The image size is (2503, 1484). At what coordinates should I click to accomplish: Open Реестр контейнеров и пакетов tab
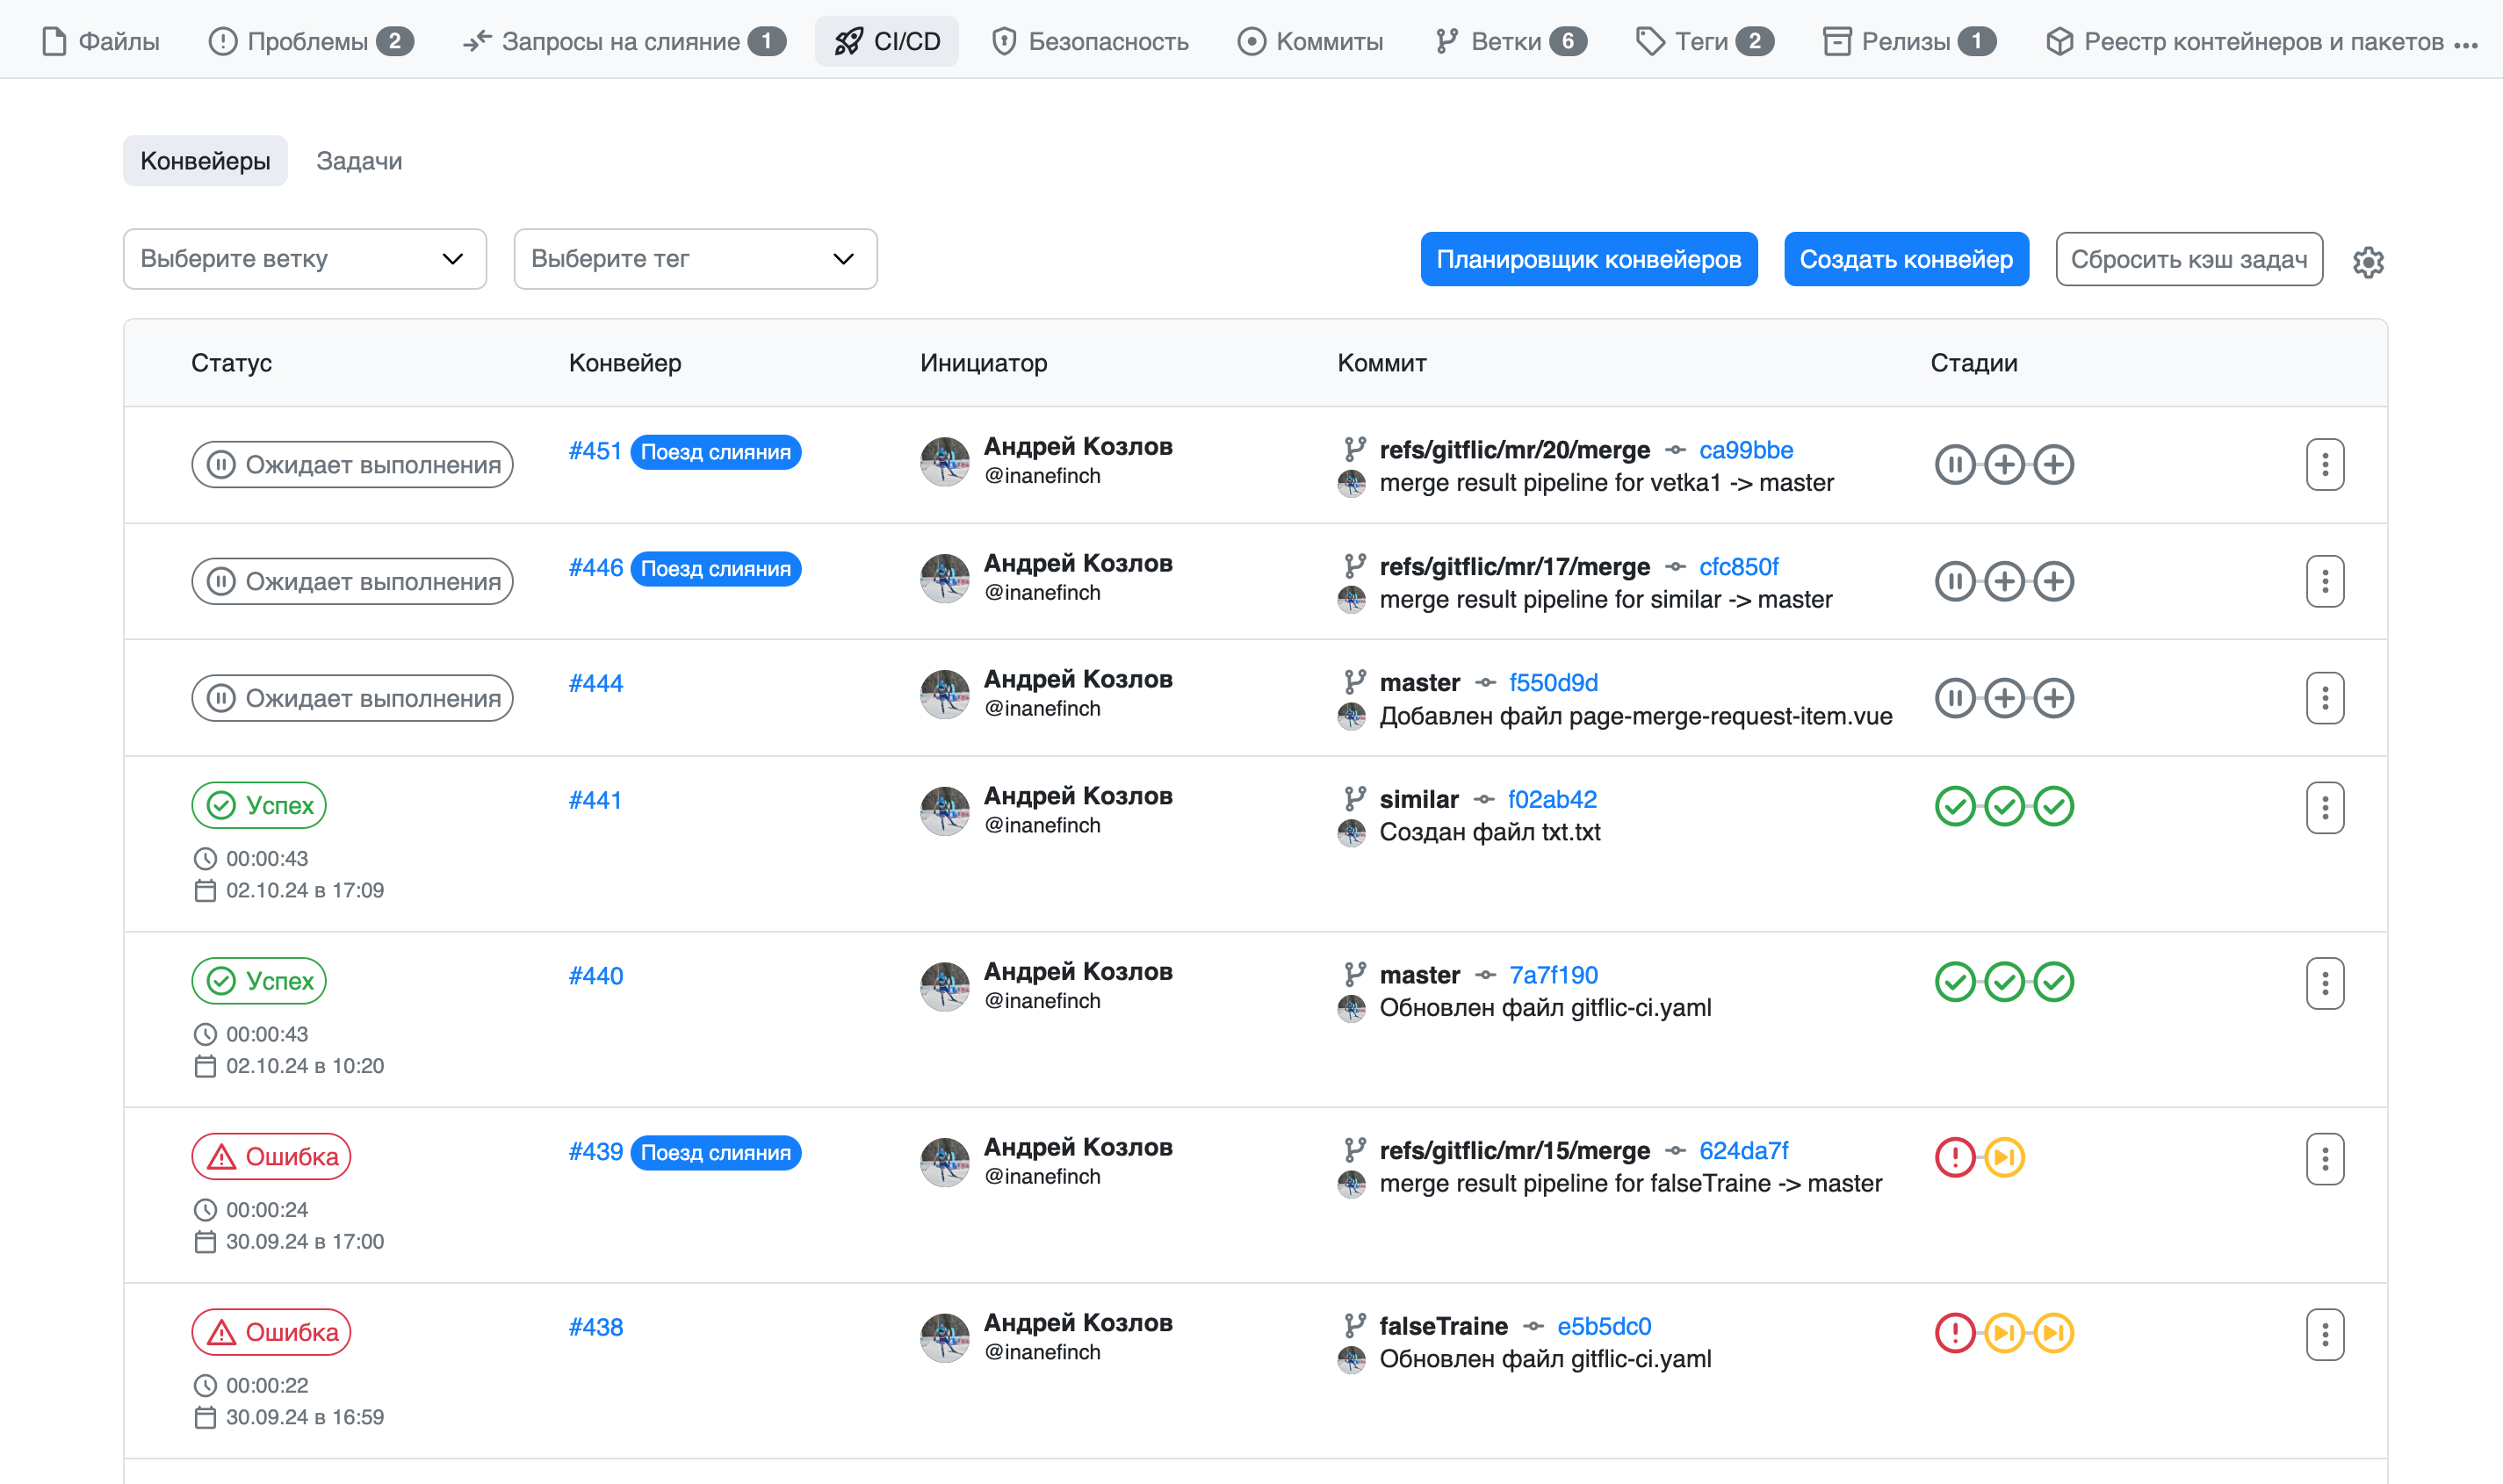(2244, 41)
